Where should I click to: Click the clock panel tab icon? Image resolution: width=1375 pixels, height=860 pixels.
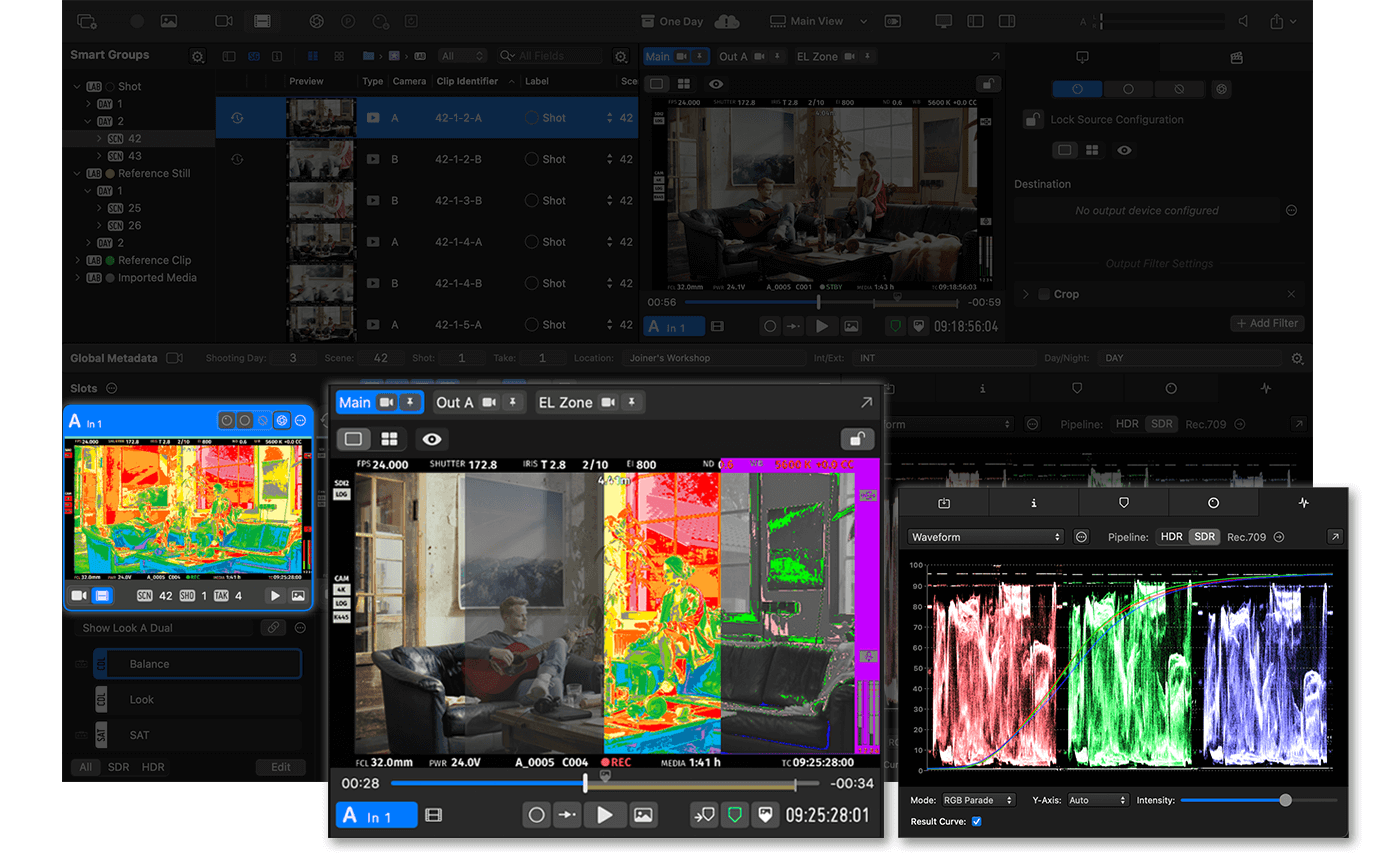[x=1213, y=502]
